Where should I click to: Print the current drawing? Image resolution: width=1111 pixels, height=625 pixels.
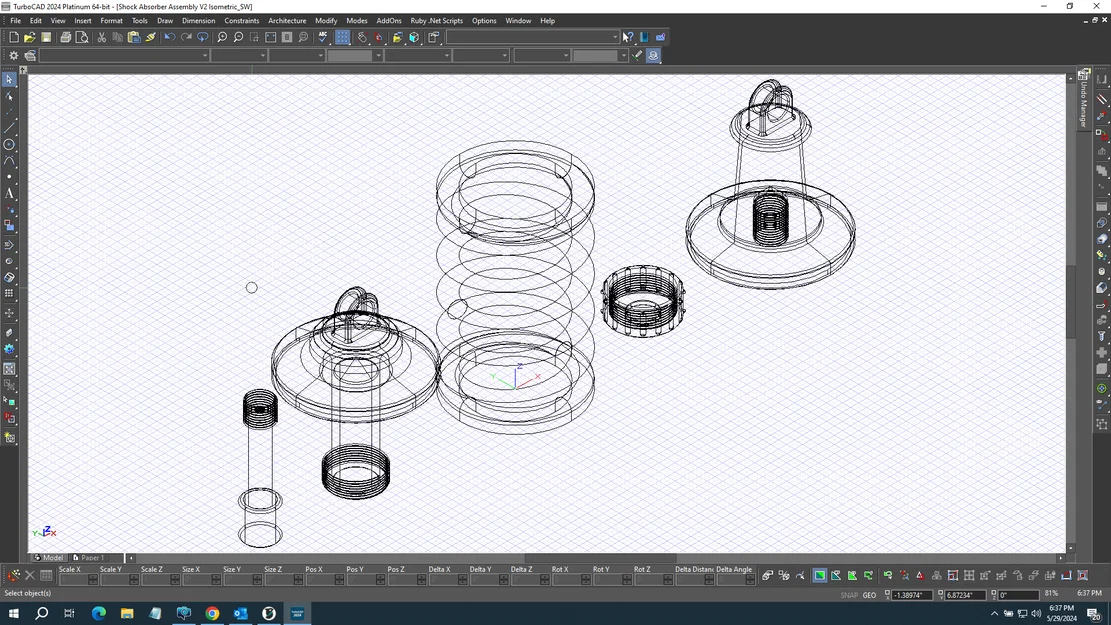click(65, 37)
